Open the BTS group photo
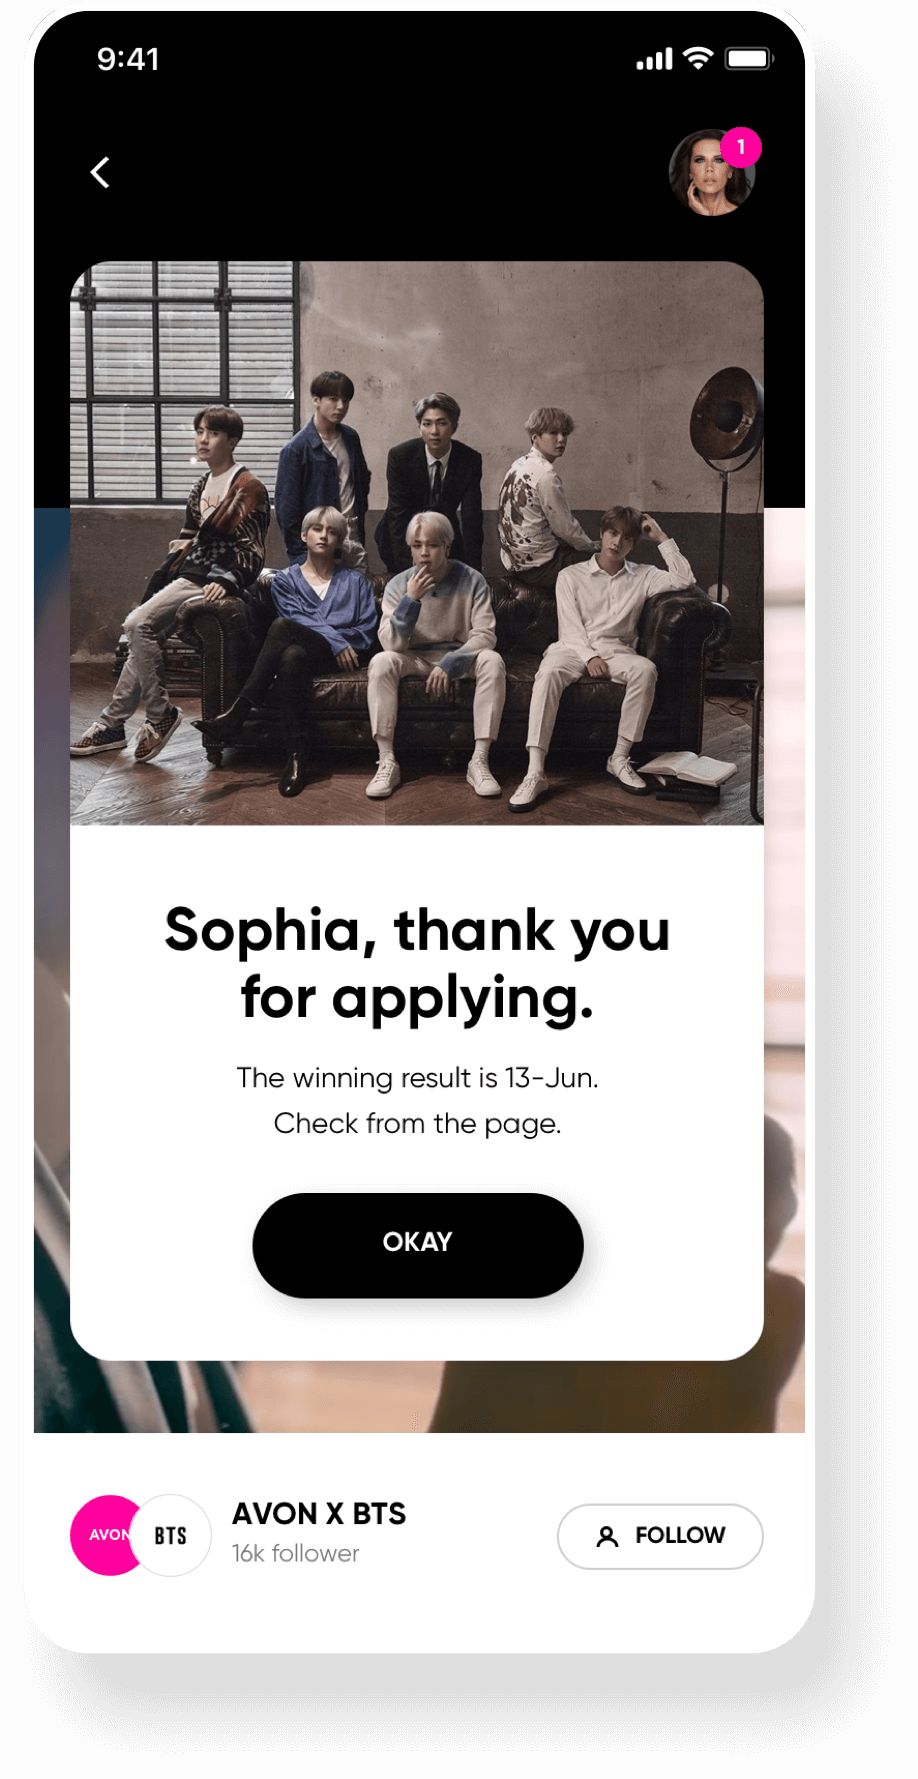 [x=417, y=543]
